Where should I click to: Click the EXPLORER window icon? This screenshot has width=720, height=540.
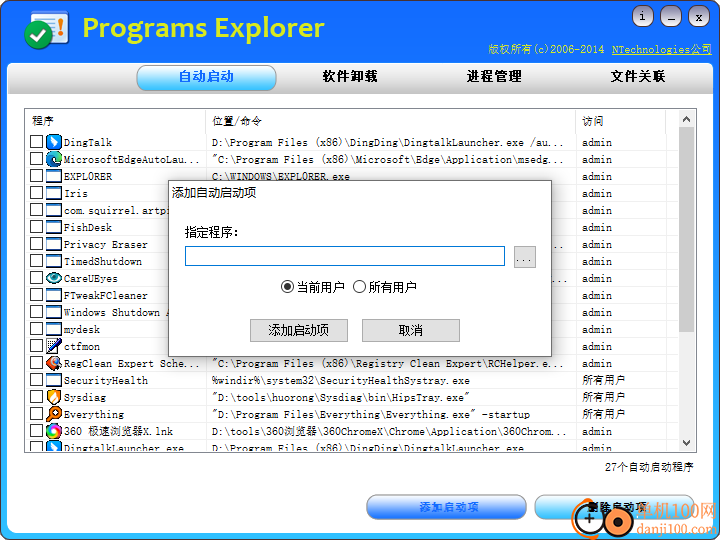(x=54, y=176)
